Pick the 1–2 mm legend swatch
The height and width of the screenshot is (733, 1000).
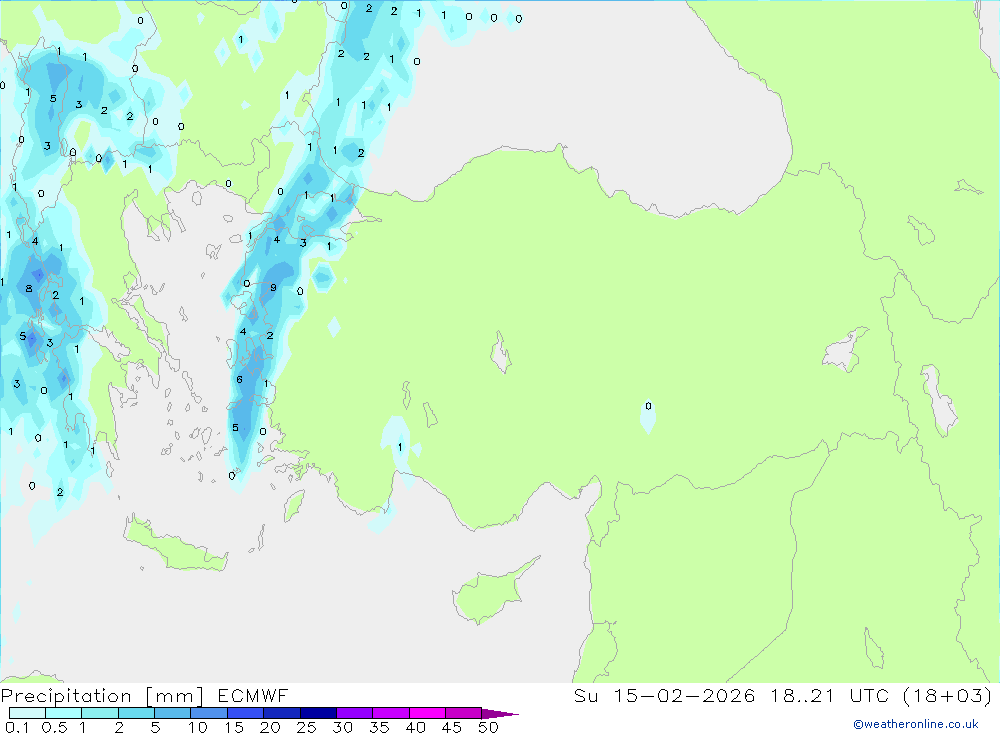click(99, 713)
